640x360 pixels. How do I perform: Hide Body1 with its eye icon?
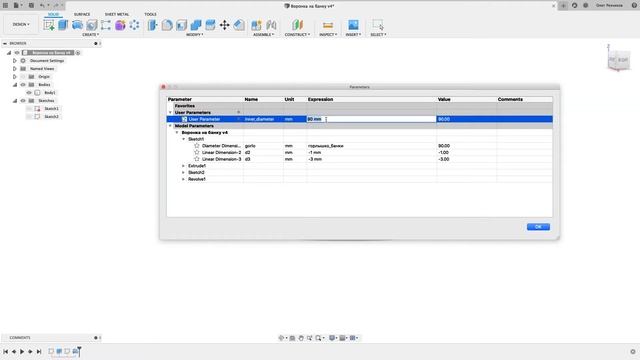tap(29, 93)
